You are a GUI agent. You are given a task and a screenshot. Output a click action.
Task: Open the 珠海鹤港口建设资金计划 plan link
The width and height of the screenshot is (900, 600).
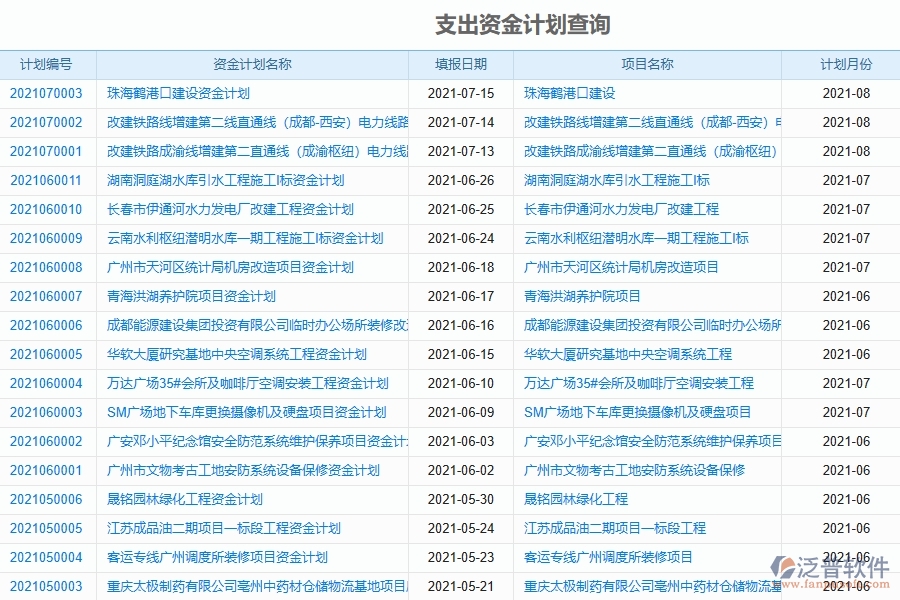(x=170, y=93)
